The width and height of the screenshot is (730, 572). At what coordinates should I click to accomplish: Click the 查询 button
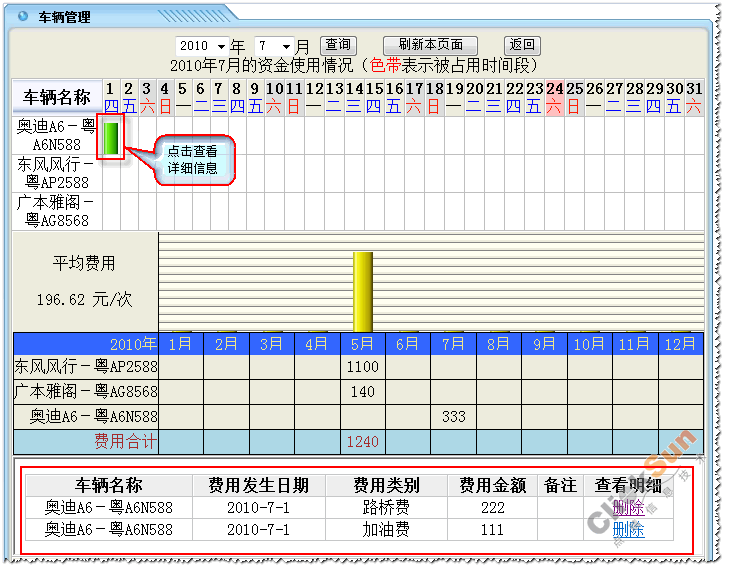[x=338, y=45]
